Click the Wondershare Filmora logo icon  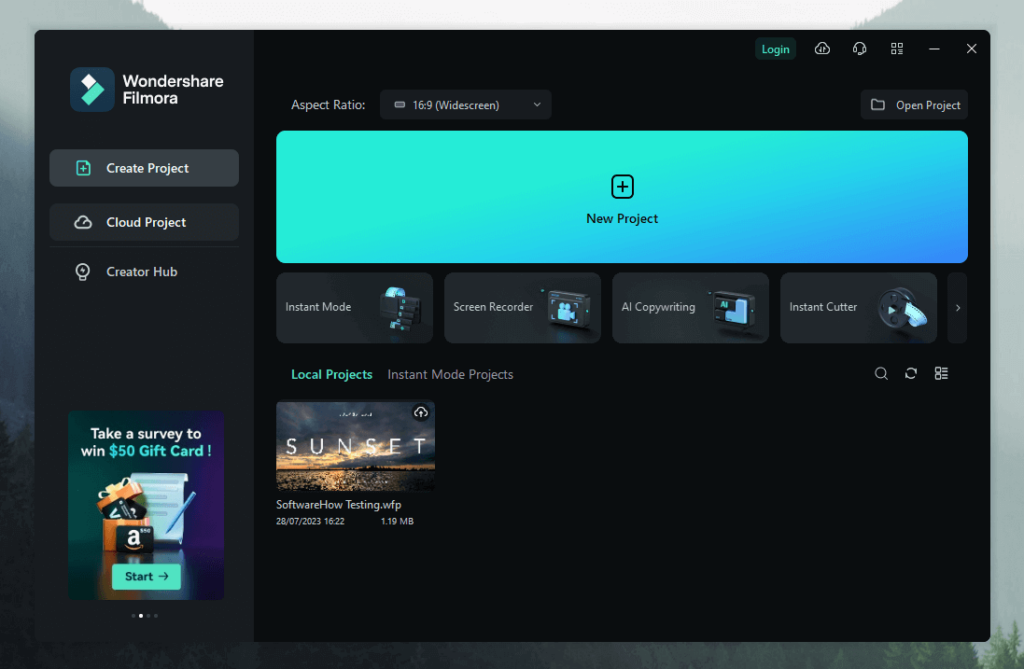pos(92,89)
